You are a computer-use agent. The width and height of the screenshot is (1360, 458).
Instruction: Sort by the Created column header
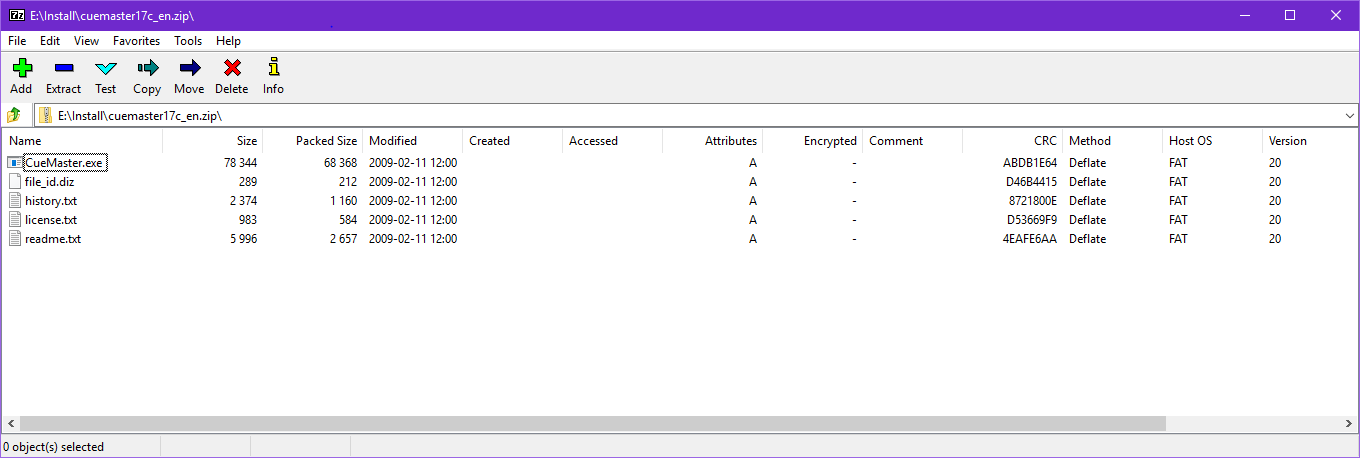coord(512,141)
